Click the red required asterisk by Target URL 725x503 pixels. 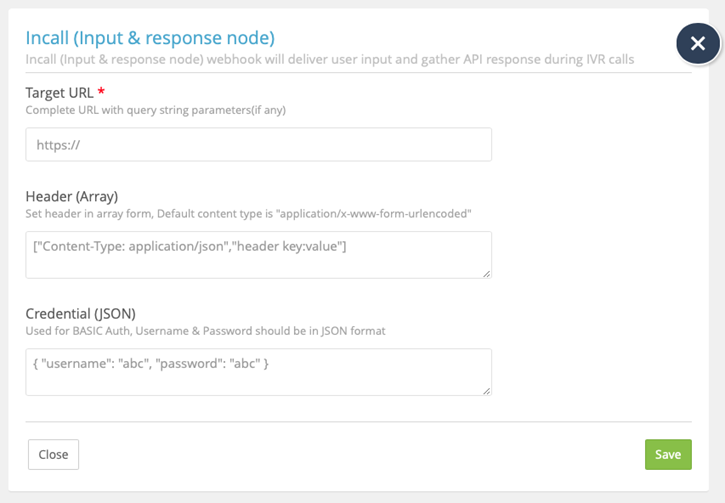click(101, 91)
